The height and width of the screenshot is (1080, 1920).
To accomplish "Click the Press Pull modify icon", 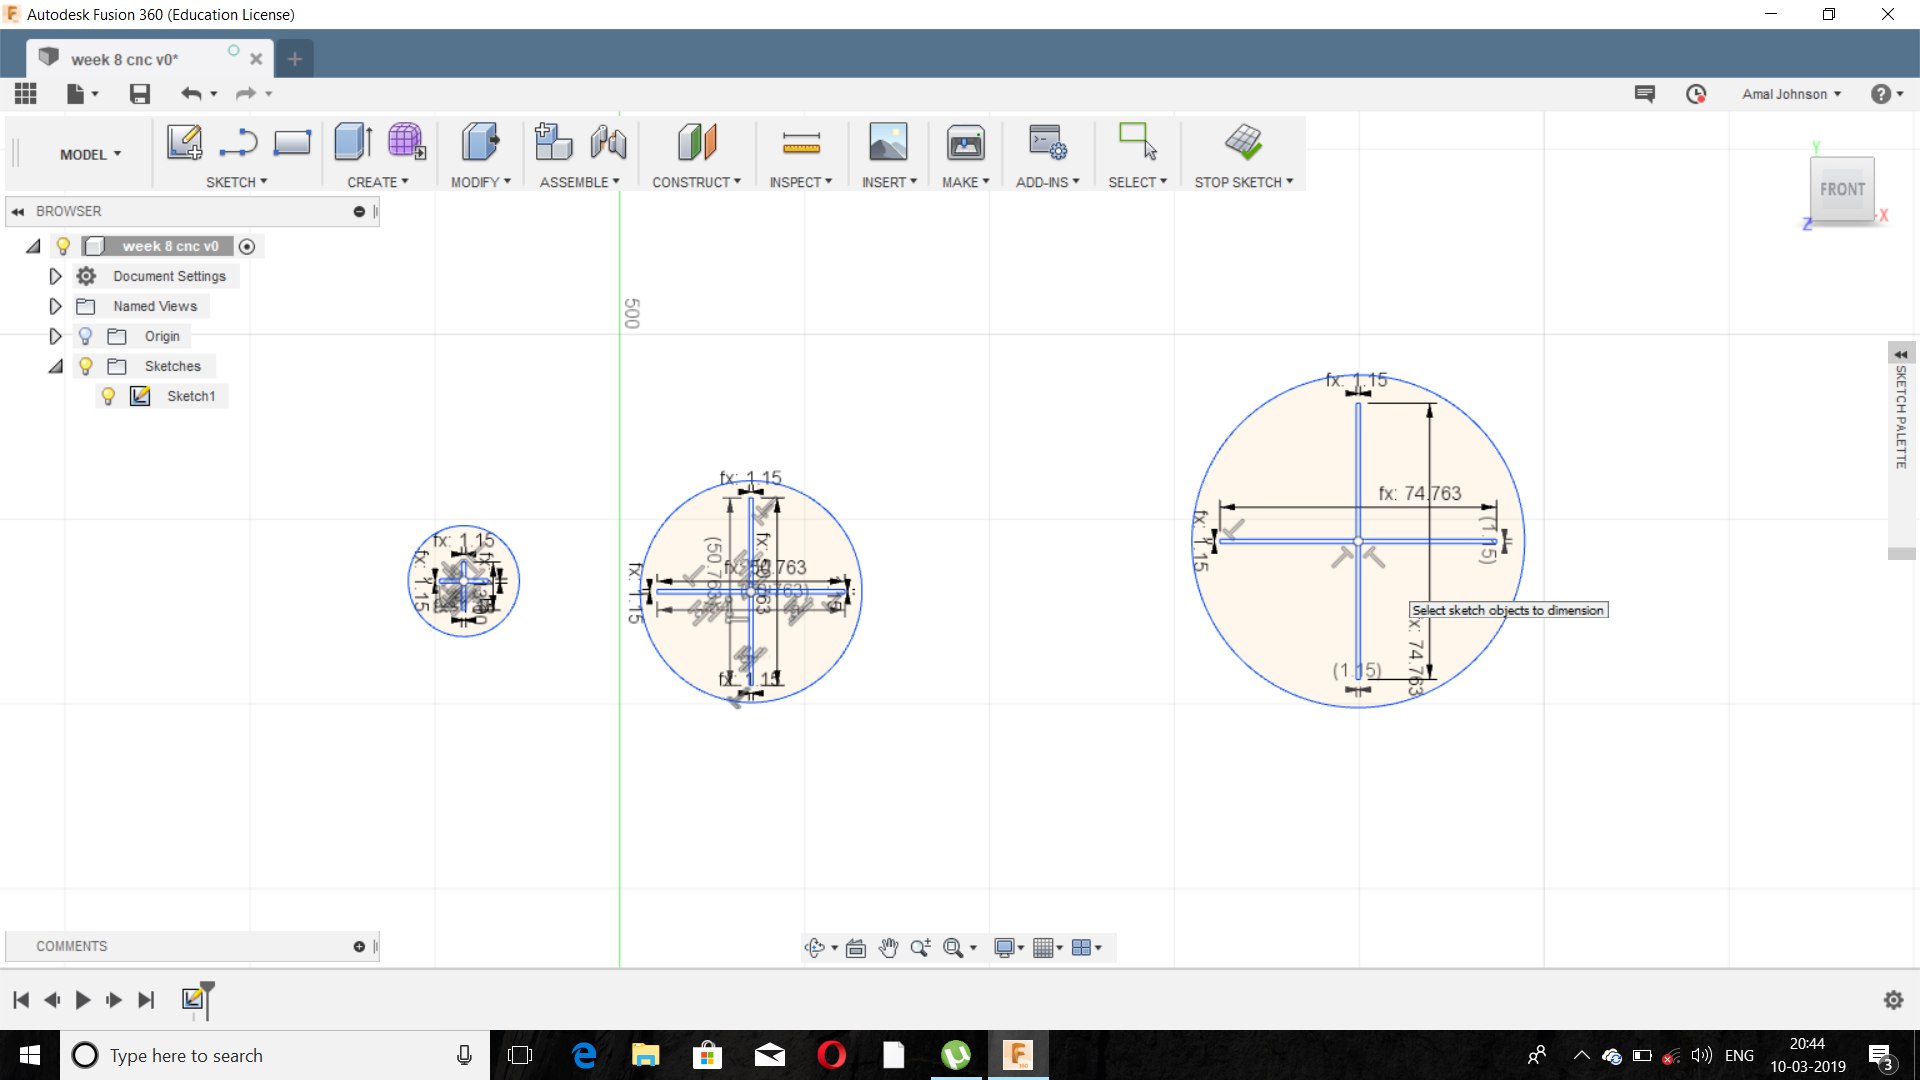I will coord(480,142).
